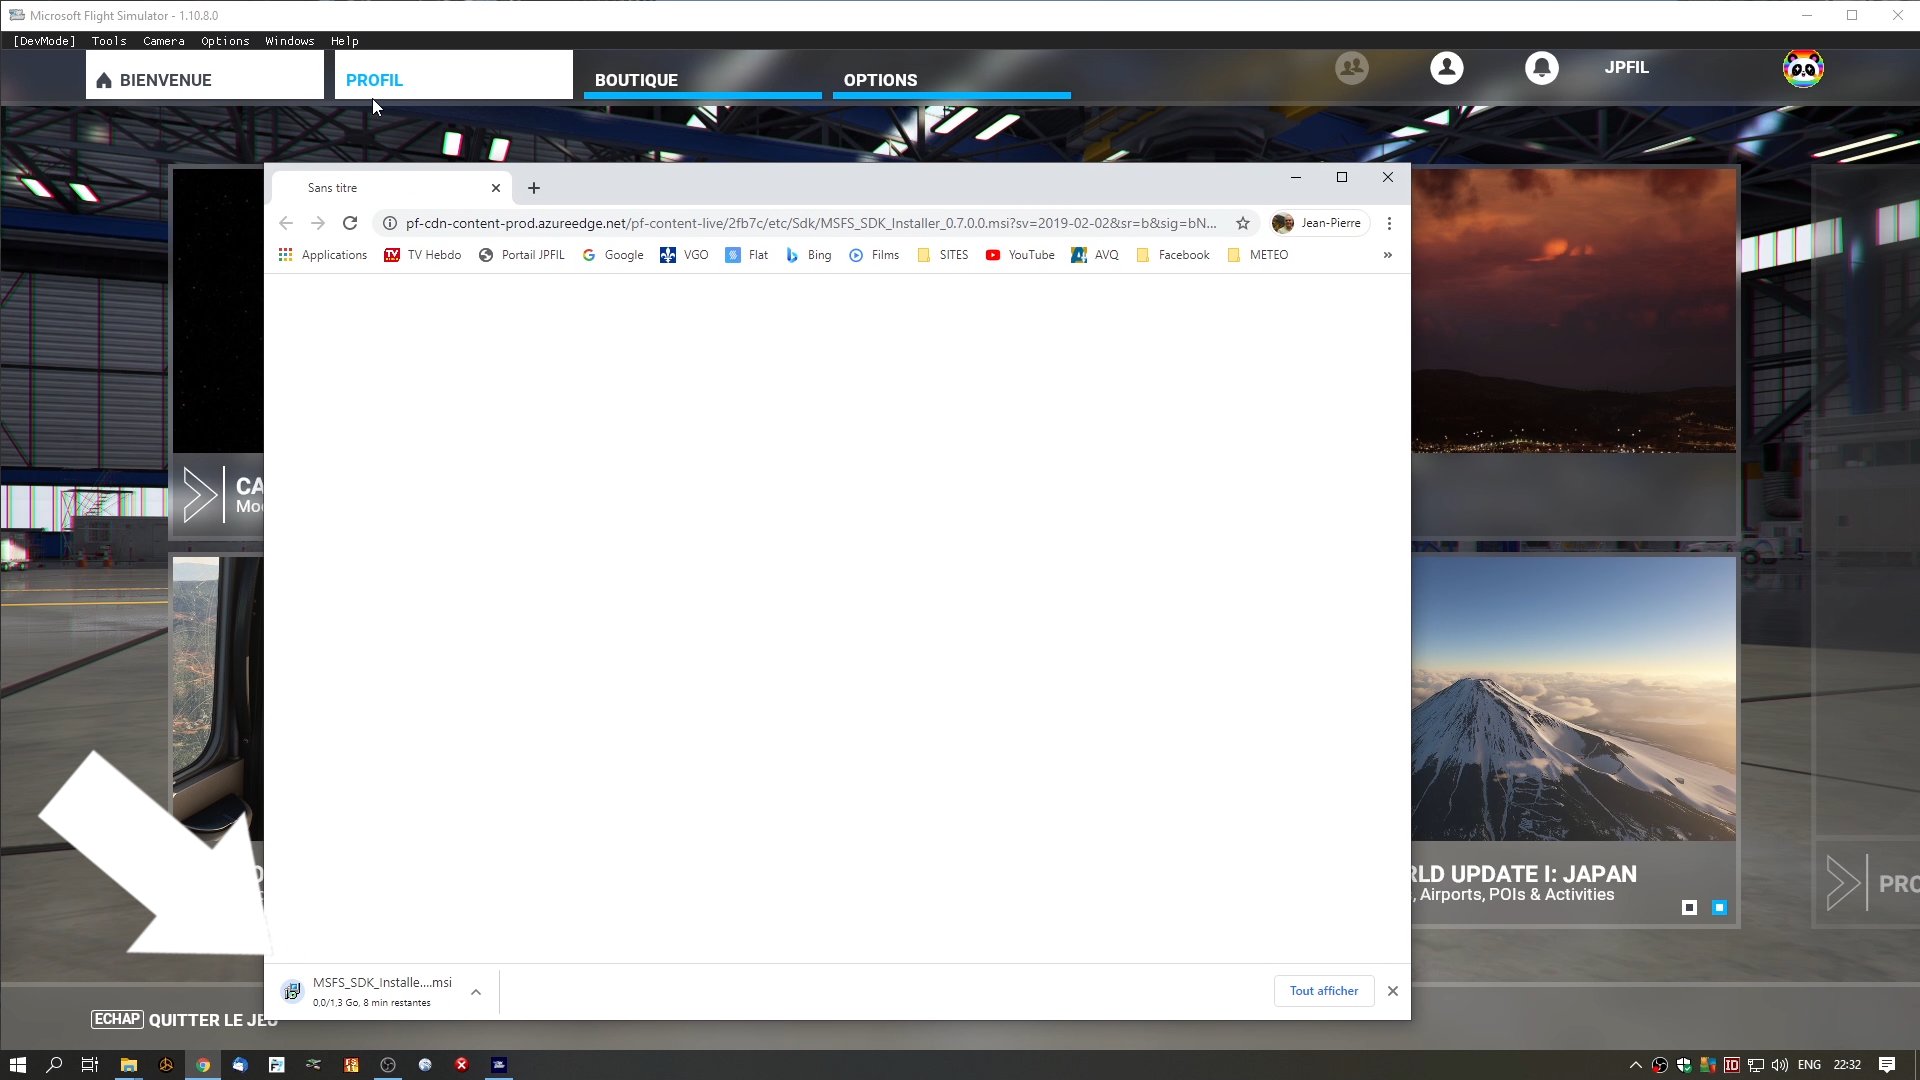Show more bookmarks via double chevron
This screenshot has height=1080, width=1920.
click(x=1387, y=255)
